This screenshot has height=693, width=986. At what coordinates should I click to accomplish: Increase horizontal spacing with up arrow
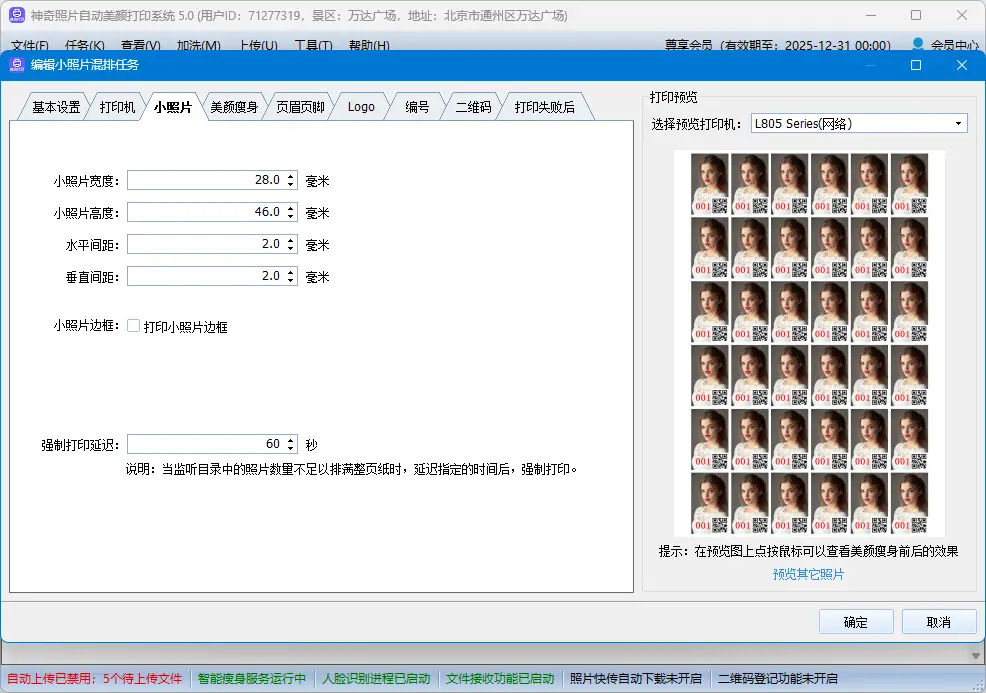pyautogui.click(x=291, y=241)
